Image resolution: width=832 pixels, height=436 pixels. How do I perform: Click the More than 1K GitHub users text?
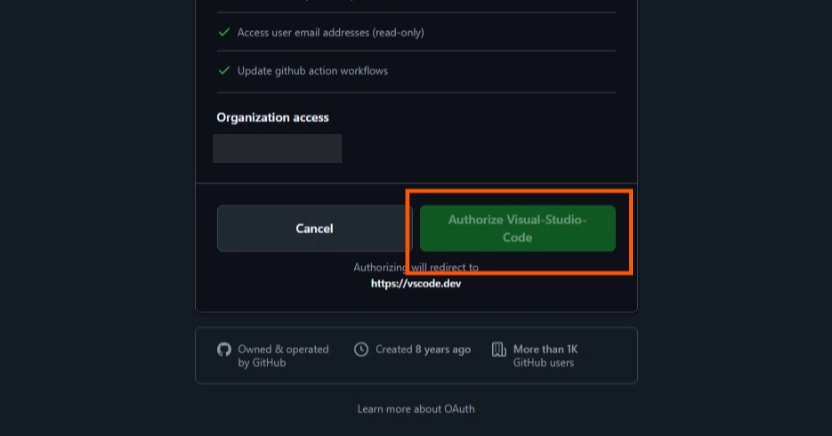coord(545,356)
